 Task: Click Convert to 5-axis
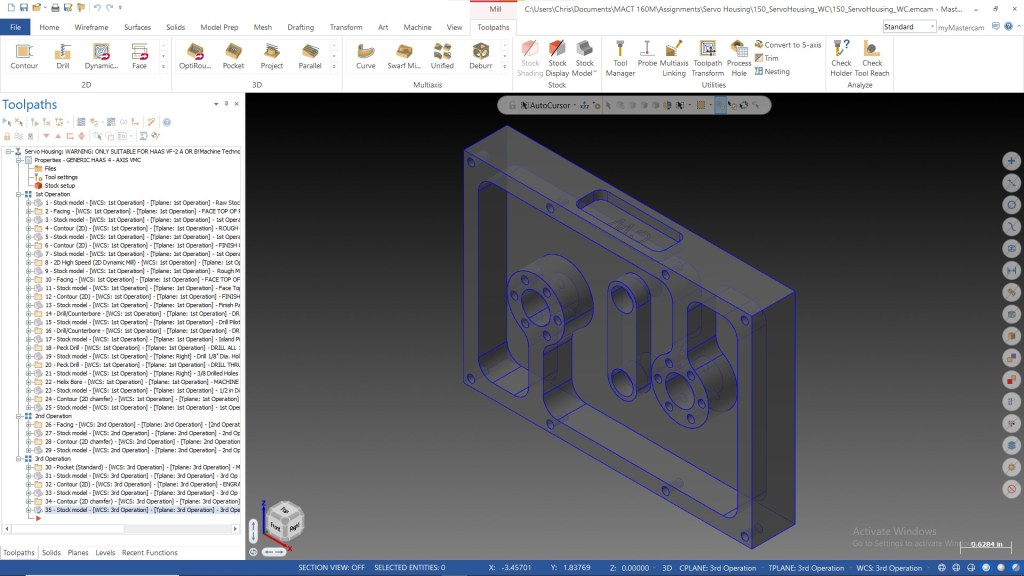pos(788,44)
